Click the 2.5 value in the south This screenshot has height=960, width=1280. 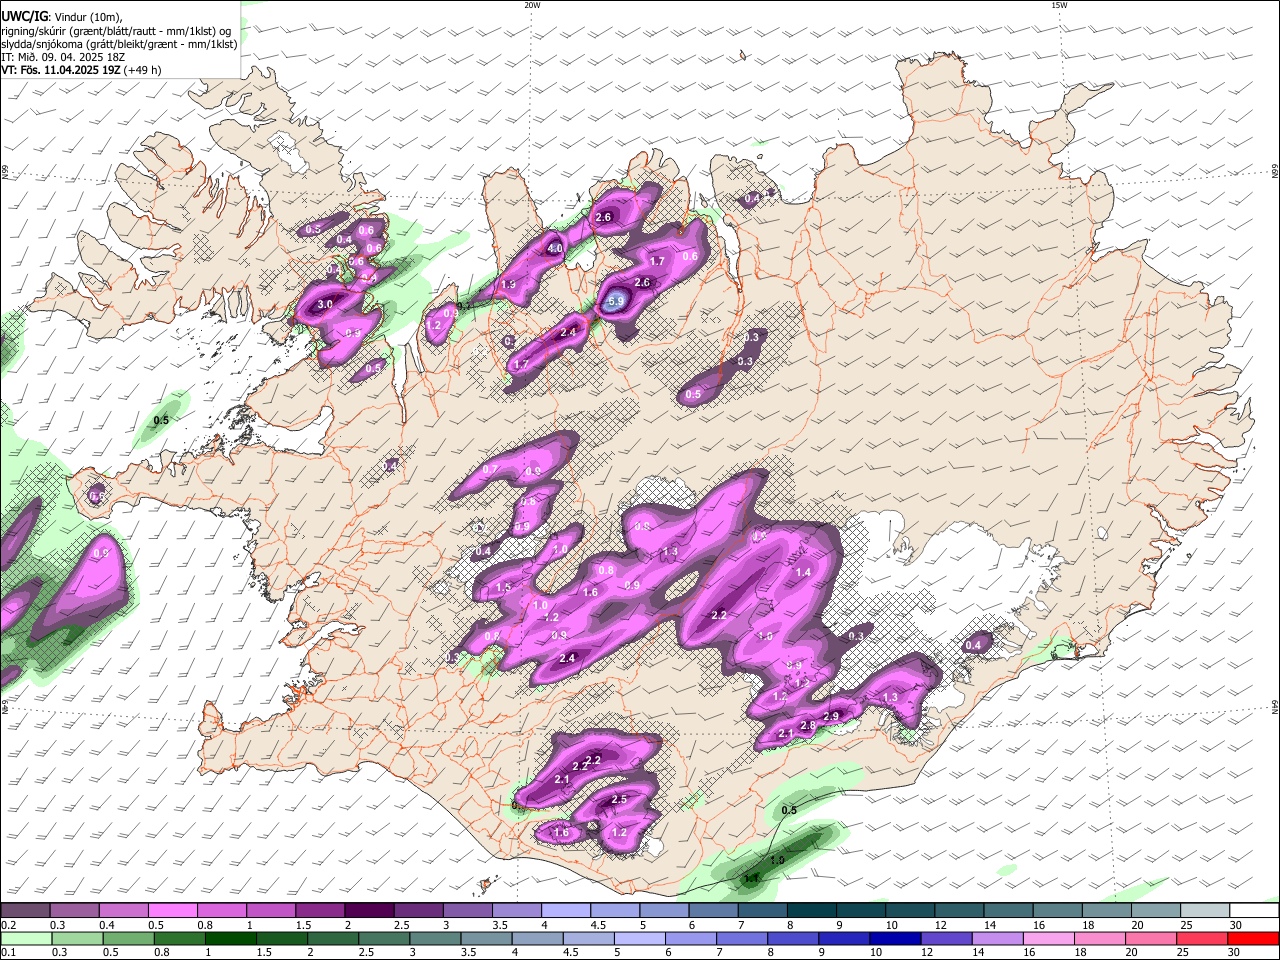tap(618, 799)
